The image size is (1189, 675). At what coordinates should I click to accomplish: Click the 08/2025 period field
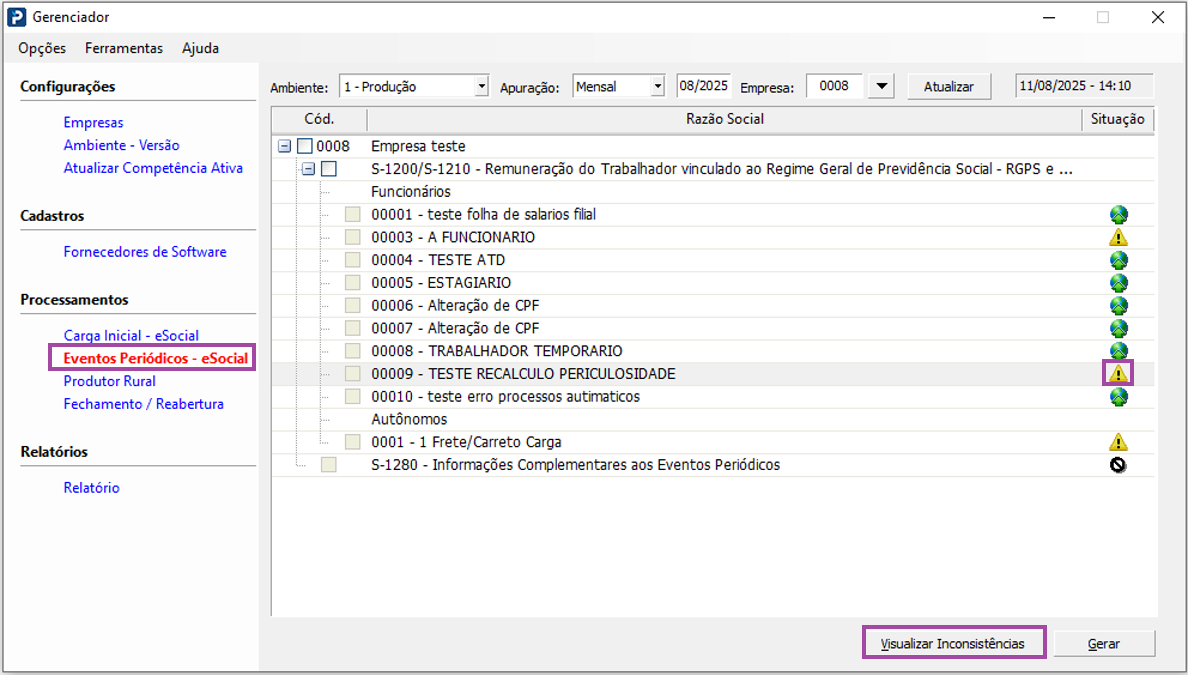click(703, 86)
